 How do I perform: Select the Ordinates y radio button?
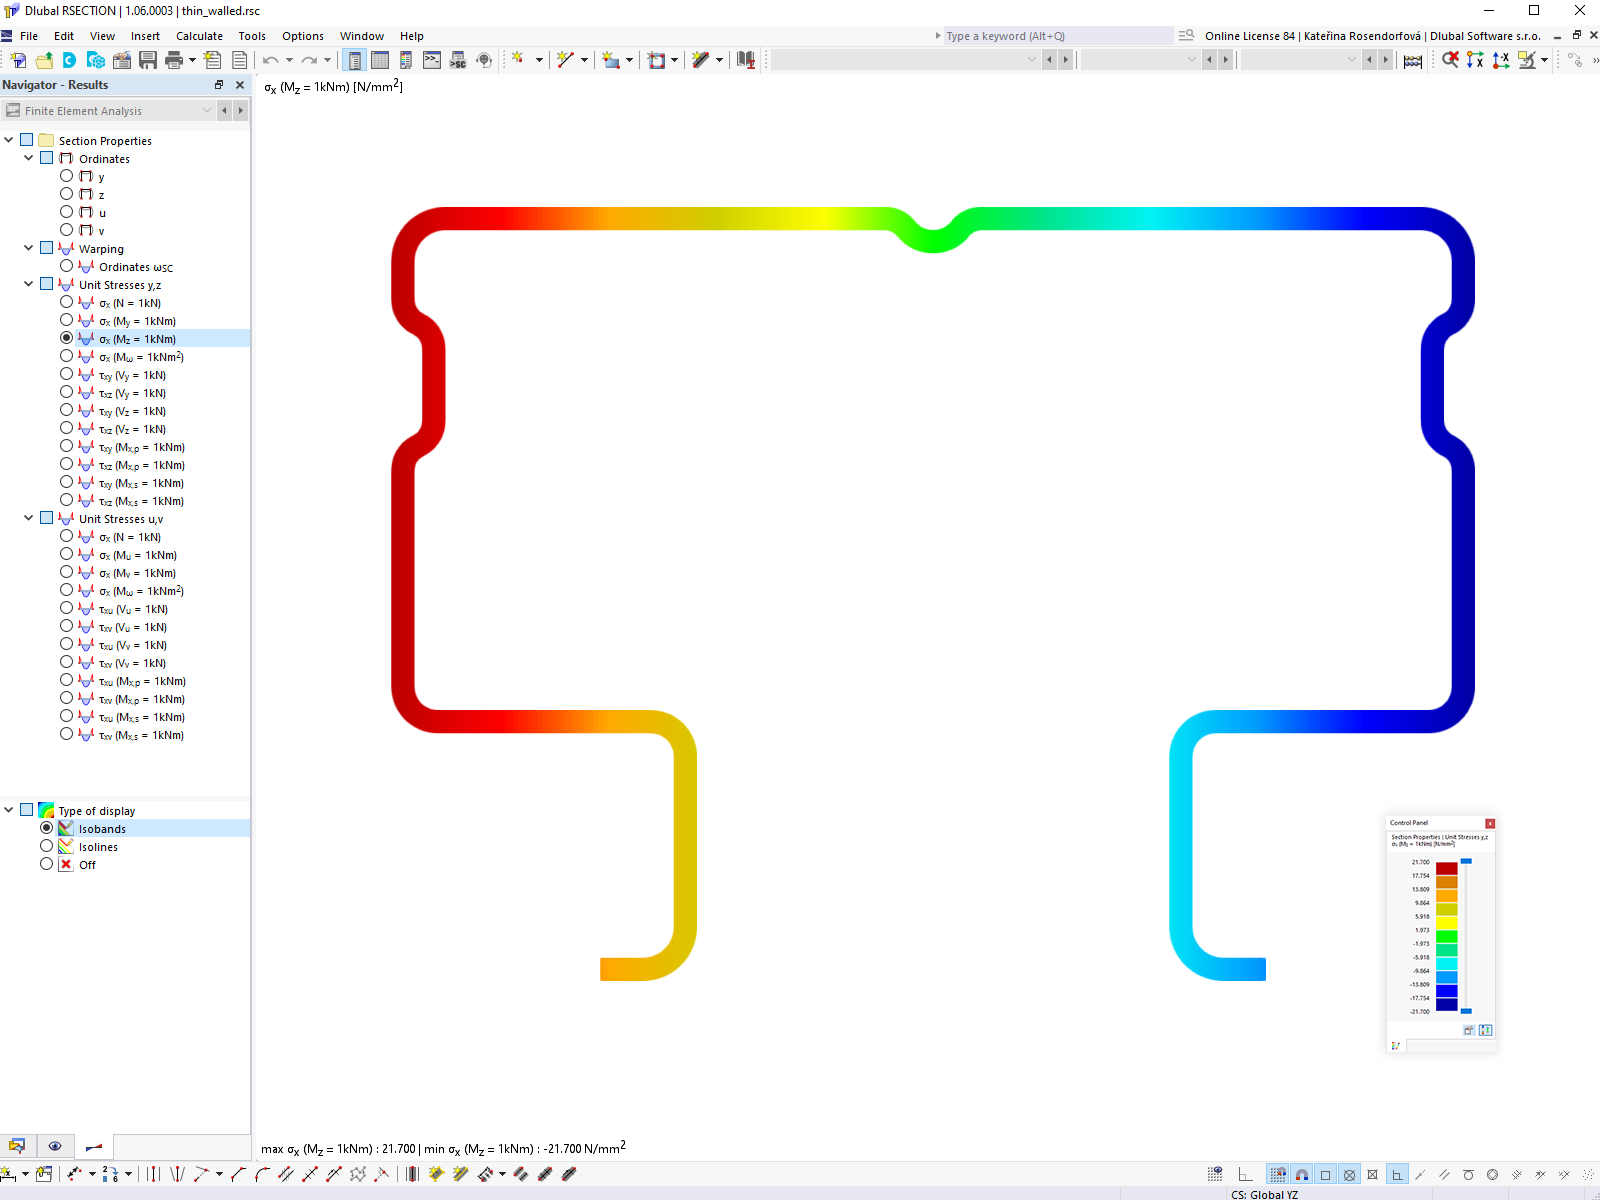tap(66, 176)
